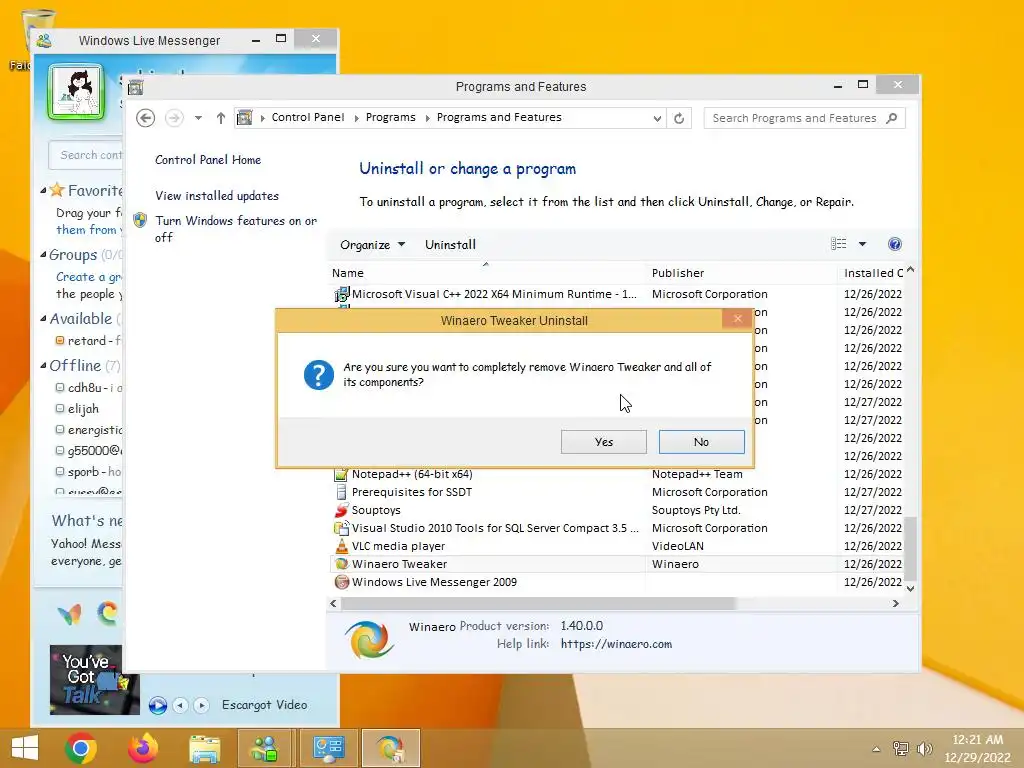Launch Google Chrome from taskbar
The height and width of the screenshot is (768, 1024).
(81, 748)
